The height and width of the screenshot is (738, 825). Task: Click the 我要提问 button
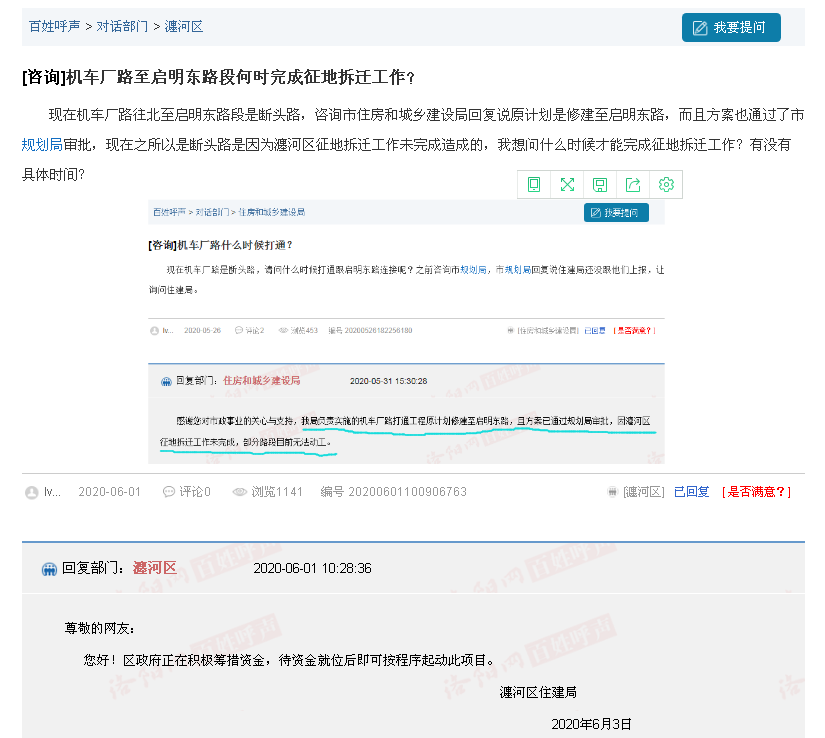coord(731,27)
